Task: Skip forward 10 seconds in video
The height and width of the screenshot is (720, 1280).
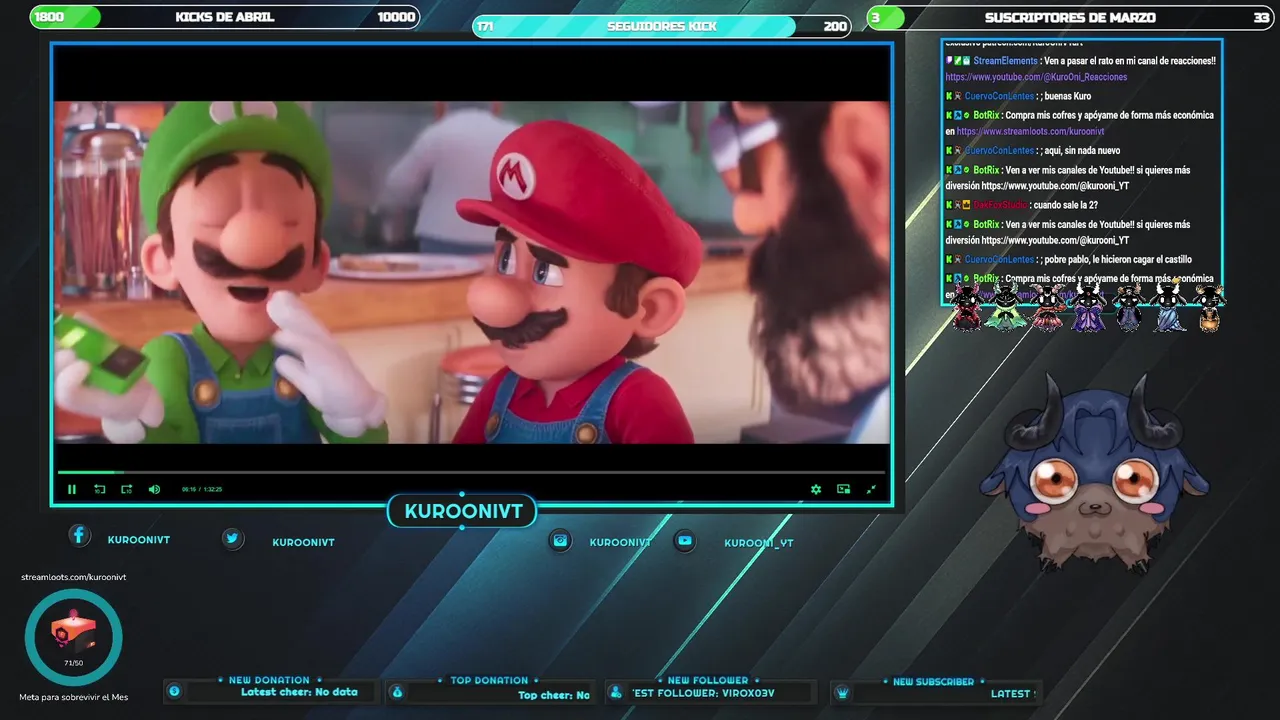Action: pos(127,489)
